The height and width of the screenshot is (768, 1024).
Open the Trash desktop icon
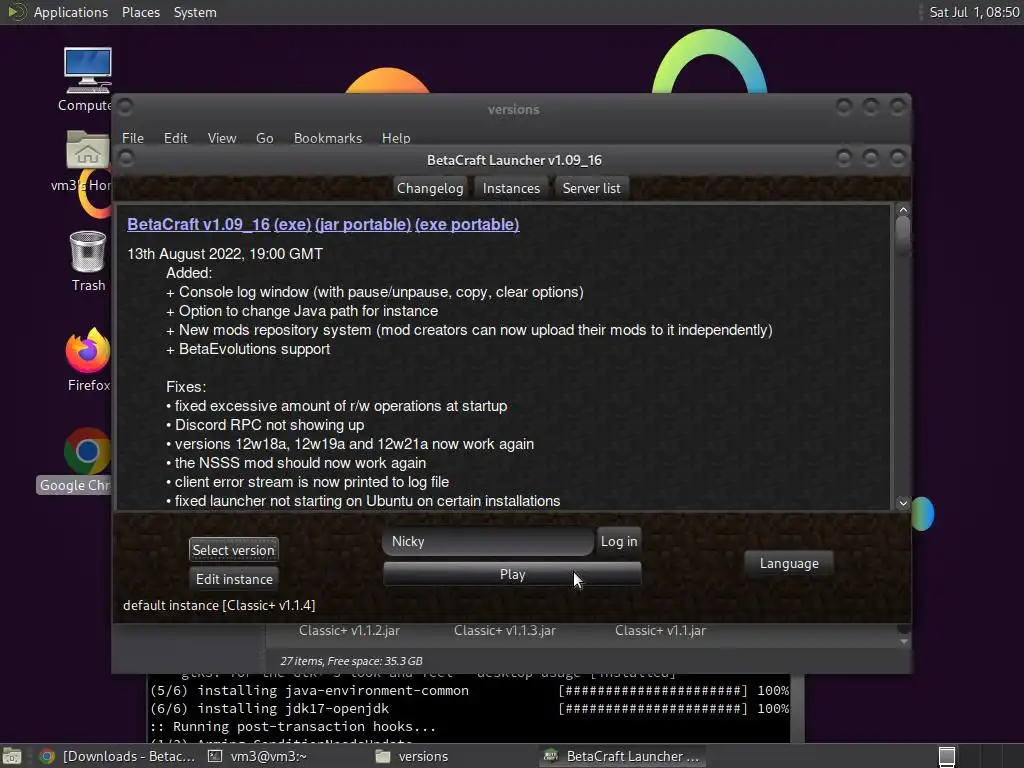click(88, 261)
